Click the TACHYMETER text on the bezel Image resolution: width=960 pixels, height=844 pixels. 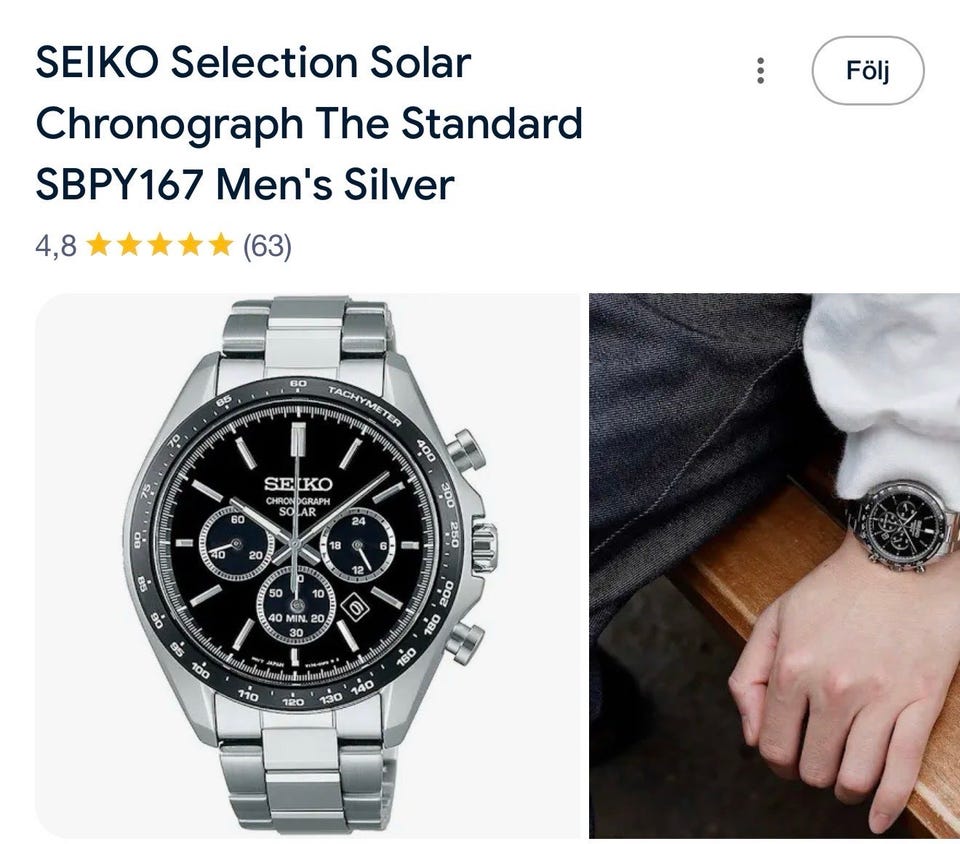[362, 402]
